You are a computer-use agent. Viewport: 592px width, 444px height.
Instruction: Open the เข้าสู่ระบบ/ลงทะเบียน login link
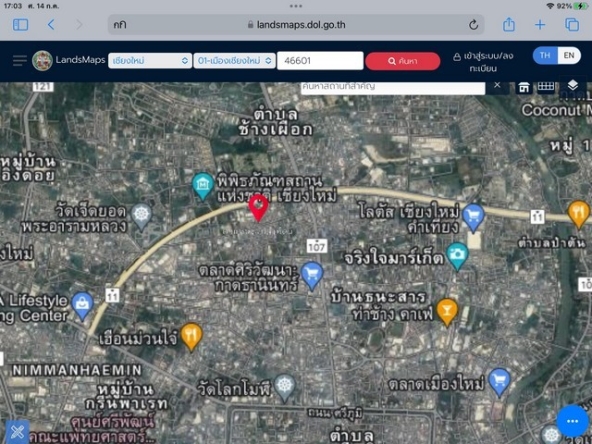click(484, 62)
